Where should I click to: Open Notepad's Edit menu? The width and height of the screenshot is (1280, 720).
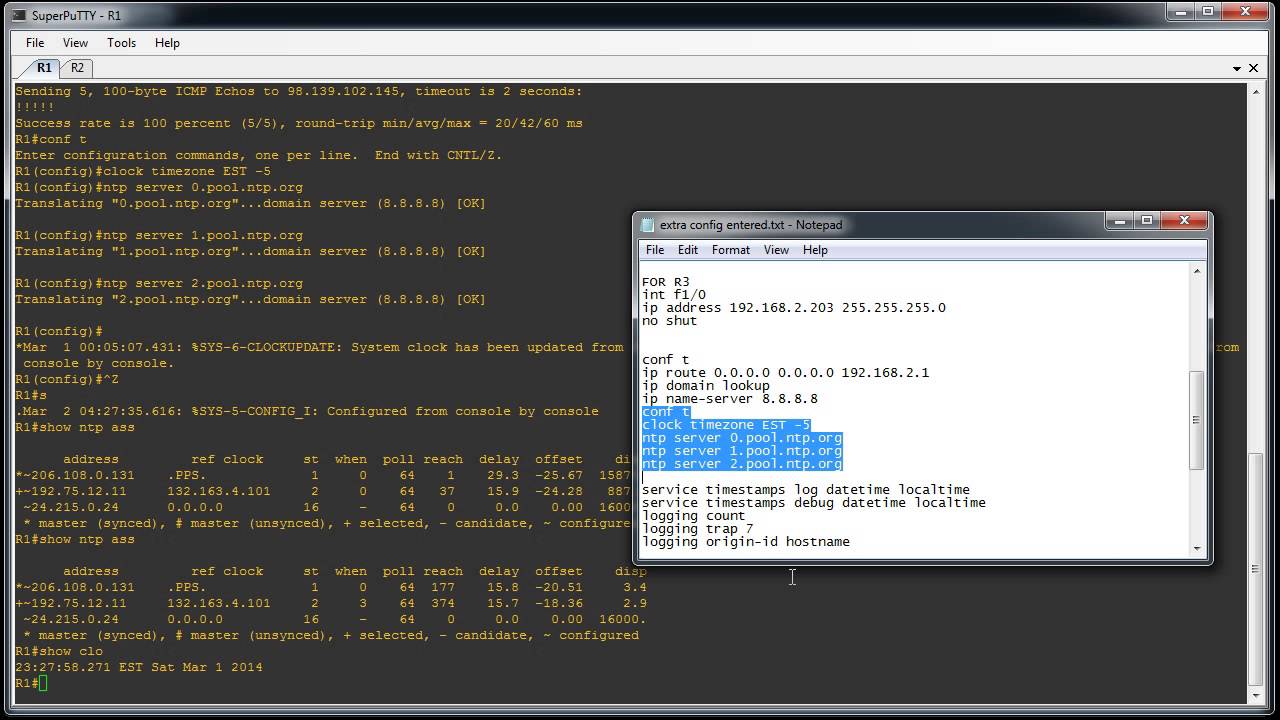coord(688,250)
